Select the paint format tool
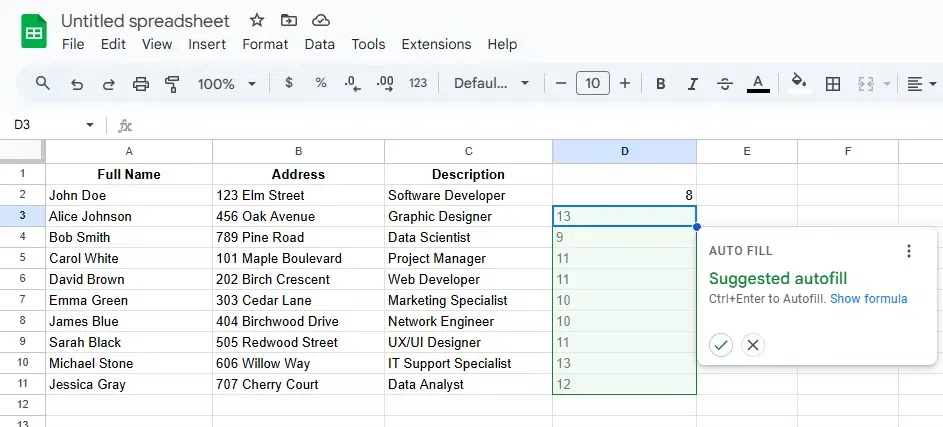Screen dimensions: 943x427 coord(171,84)
